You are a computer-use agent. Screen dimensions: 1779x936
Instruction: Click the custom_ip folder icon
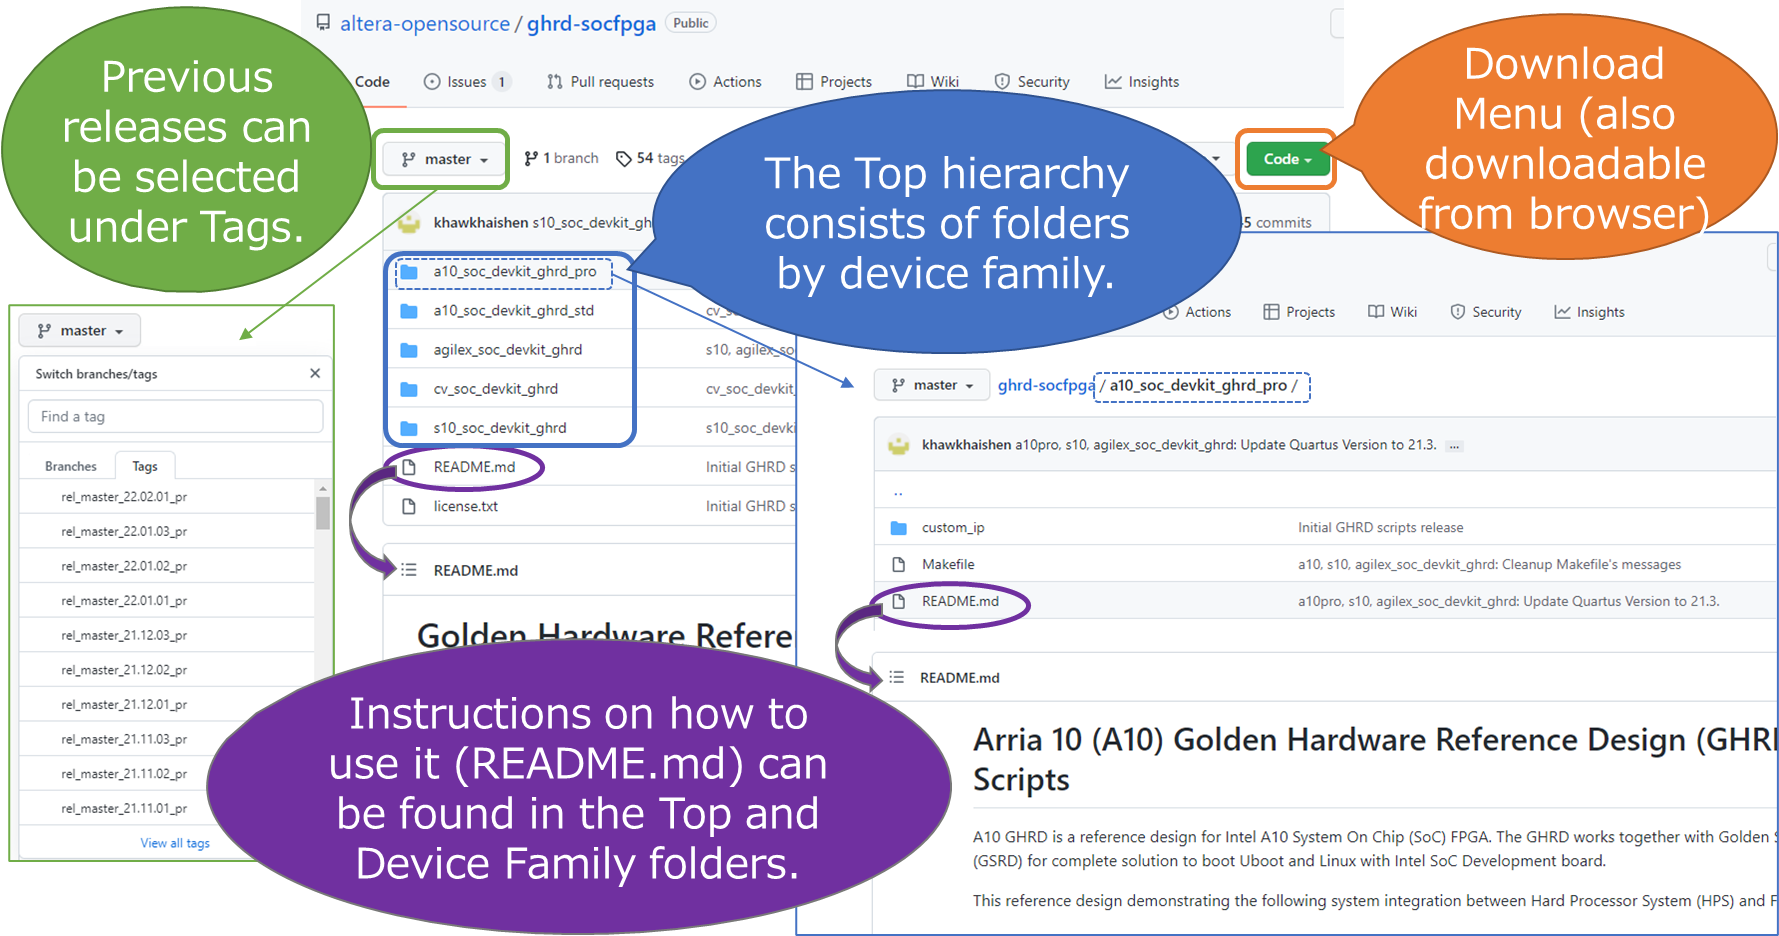coord(898,528)
